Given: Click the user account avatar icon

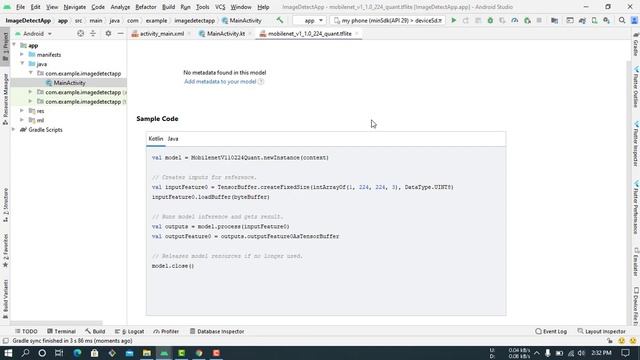Looking at the screenshot, I should [634, 20].
